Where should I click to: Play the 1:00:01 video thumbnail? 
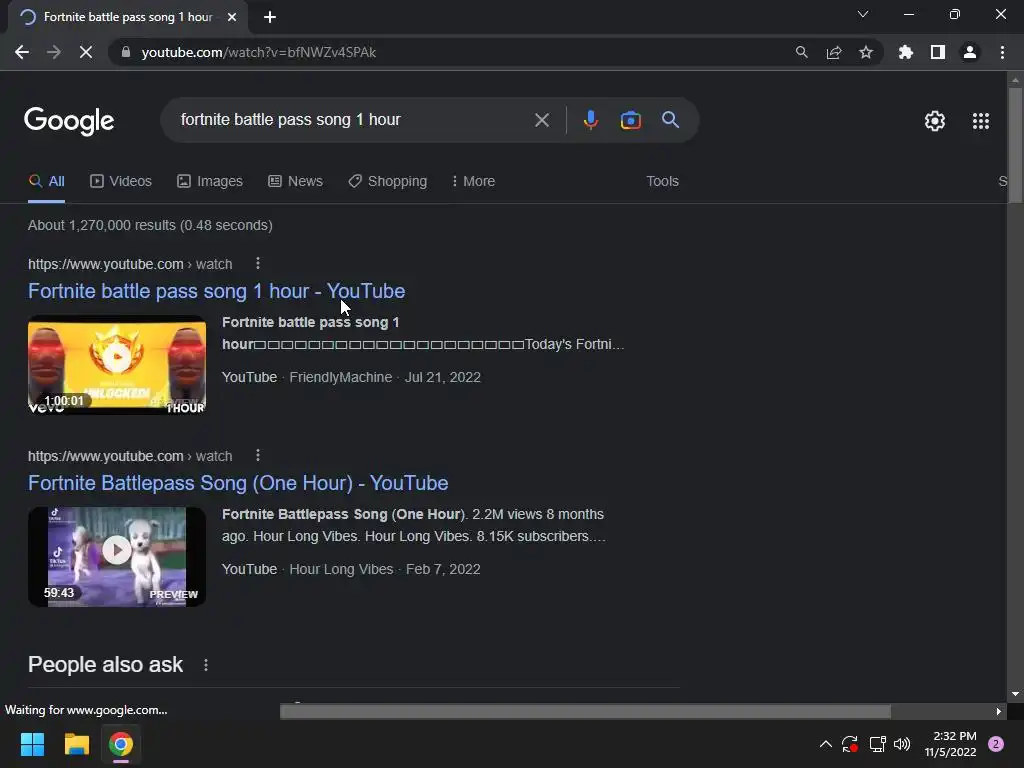tap(117, 365)
